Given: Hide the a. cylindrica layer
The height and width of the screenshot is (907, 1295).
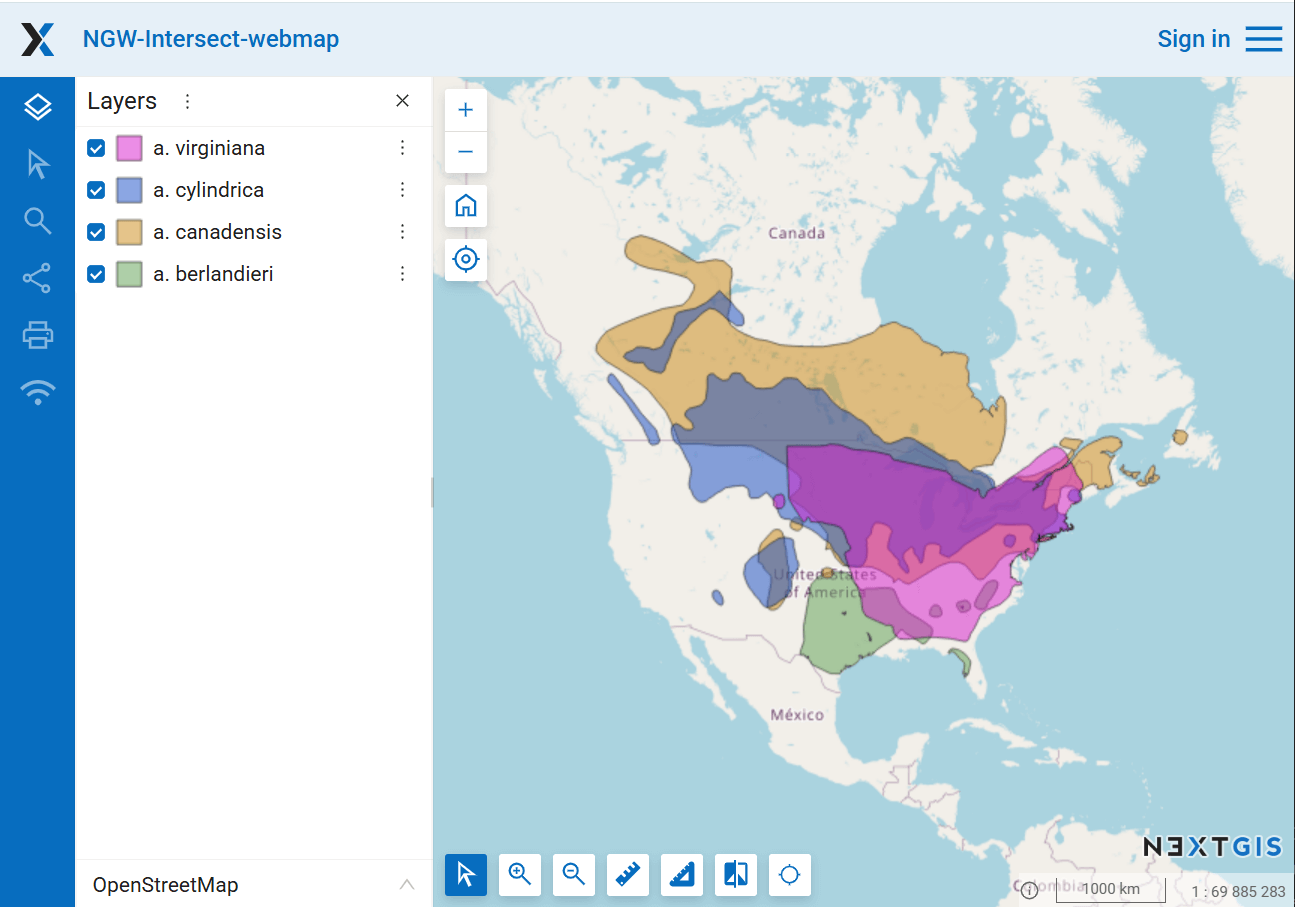Looking at the screenshot, I should pyautogui.click(x=96, y=190).
